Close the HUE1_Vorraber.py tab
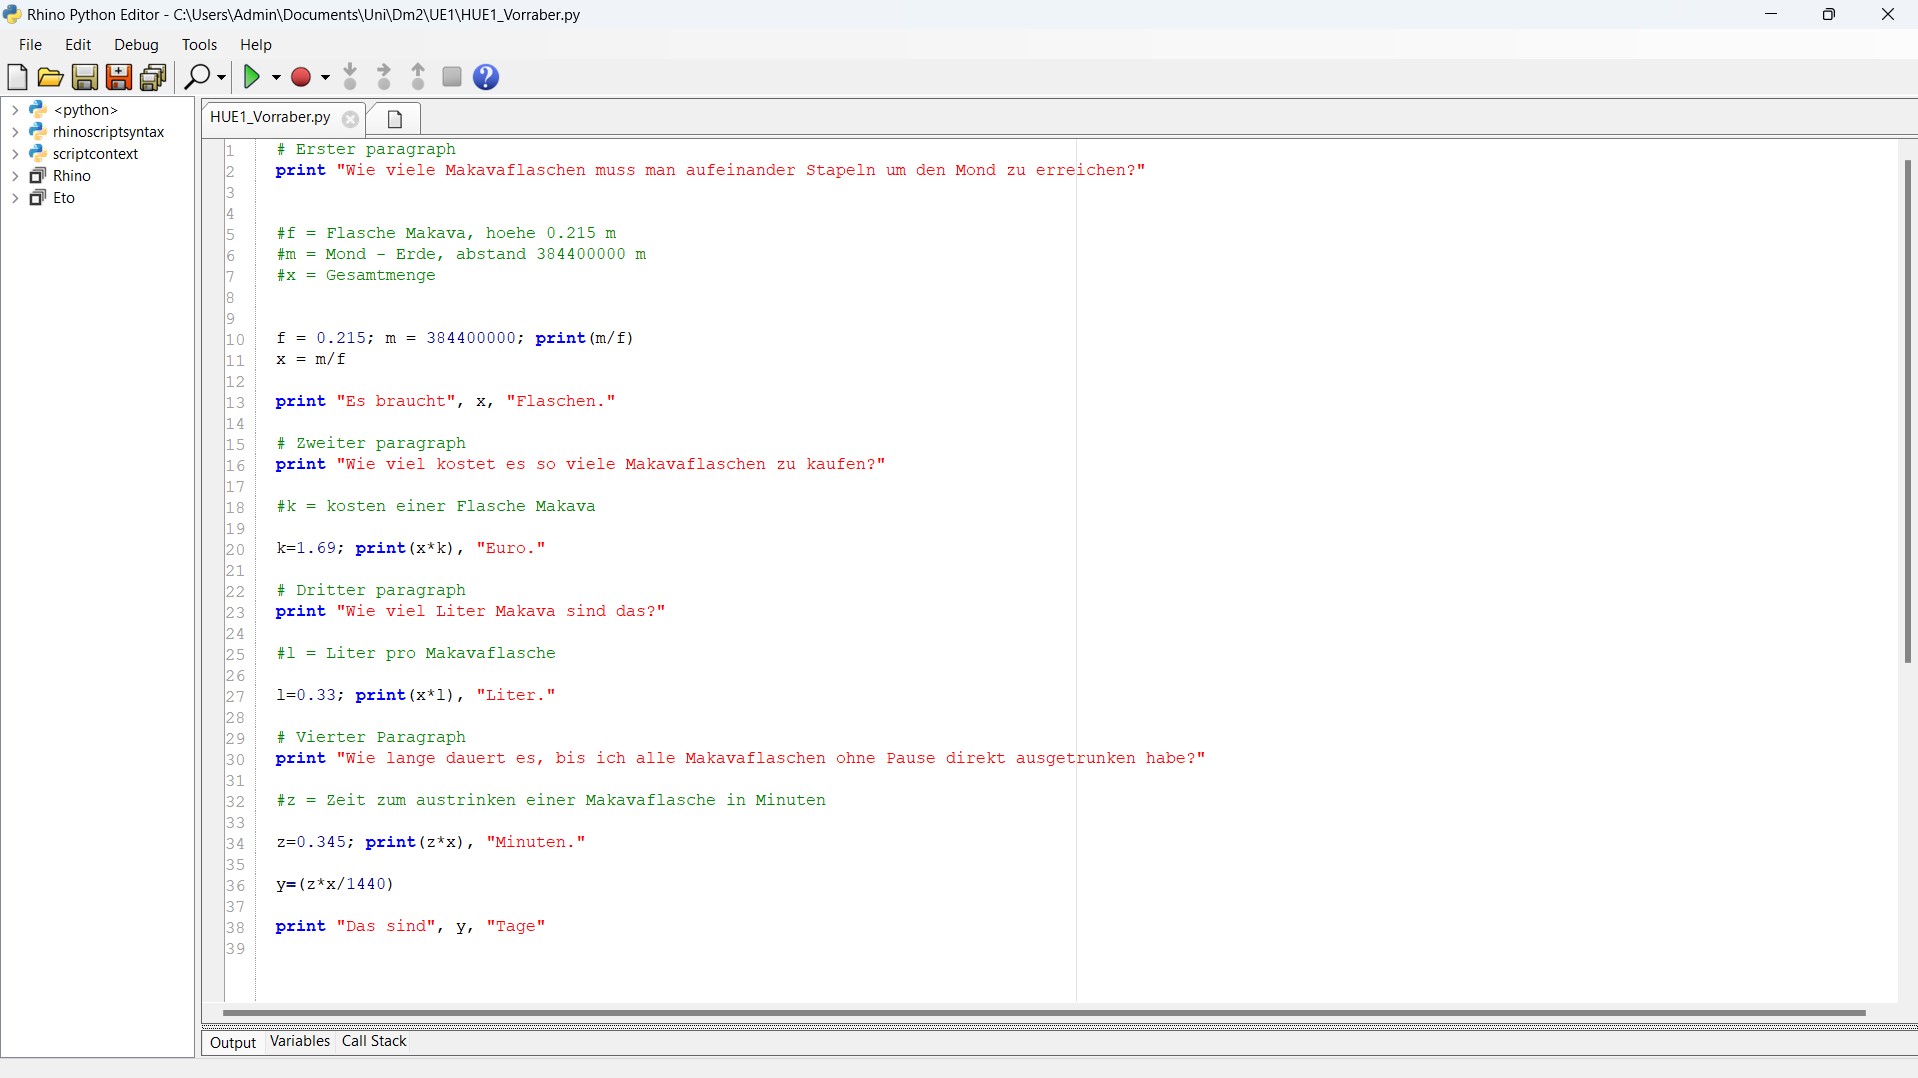Viewport: 1918px width, 1078px height. (x=349, y=118)
